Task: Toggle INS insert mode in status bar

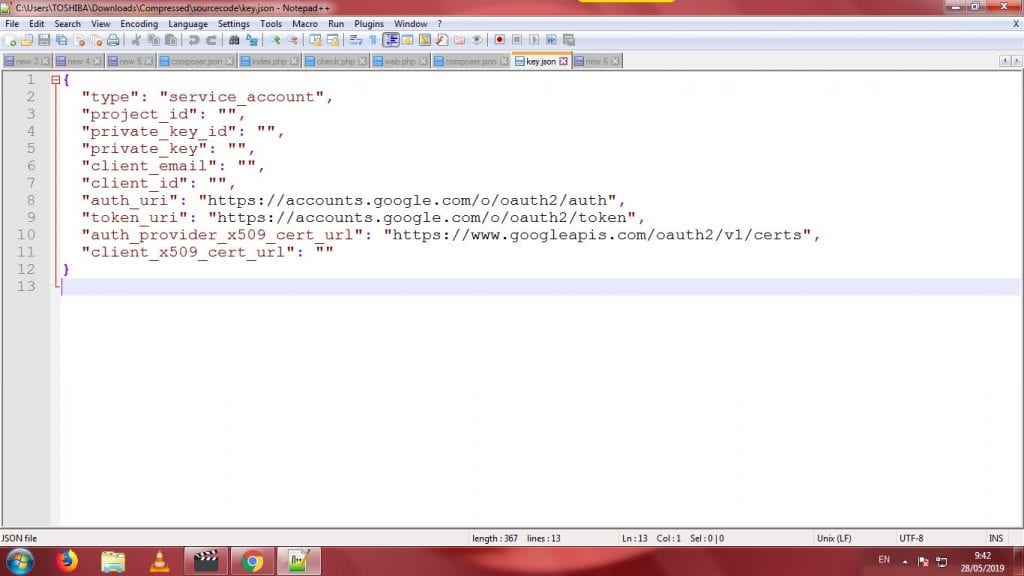Action: click(x=996, y=538)
